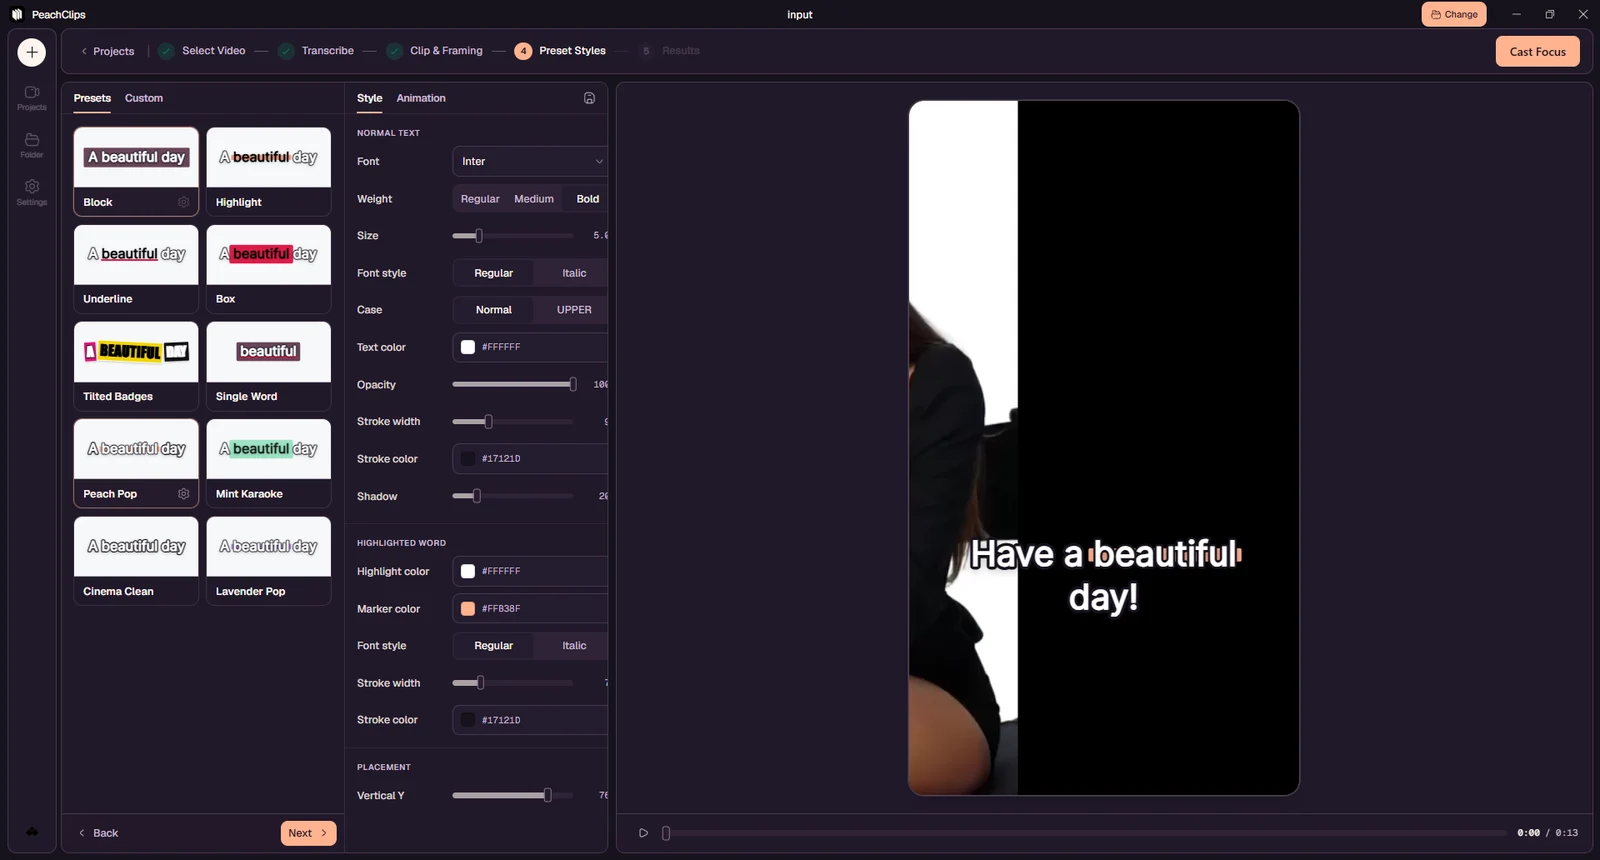Click the save preset icon beside Animation
Image resolution: width=1600 pixels, height=860 pixels.
589,98
